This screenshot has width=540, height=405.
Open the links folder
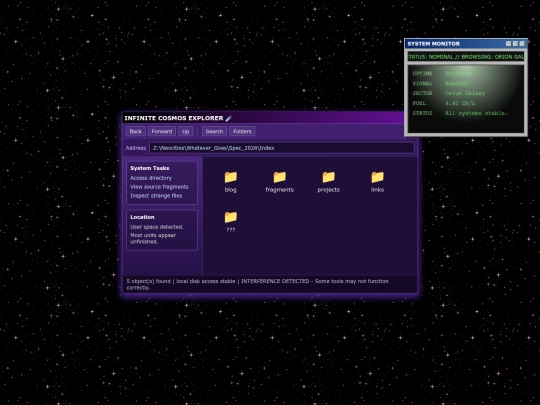pos(377,181)
